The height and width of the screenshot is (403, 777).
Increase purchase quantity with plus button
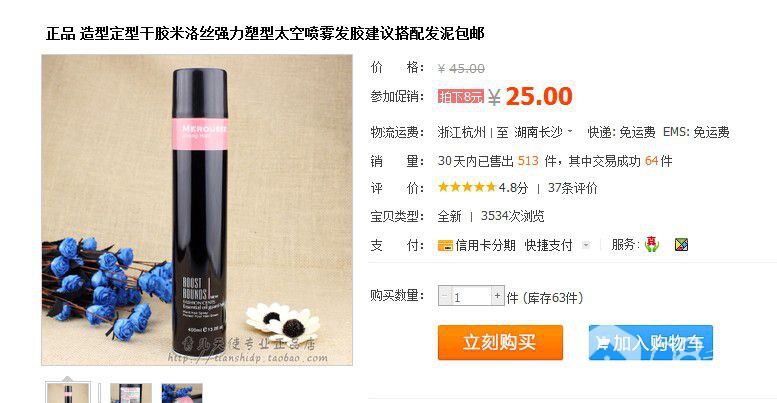click(x=498, y=296)
